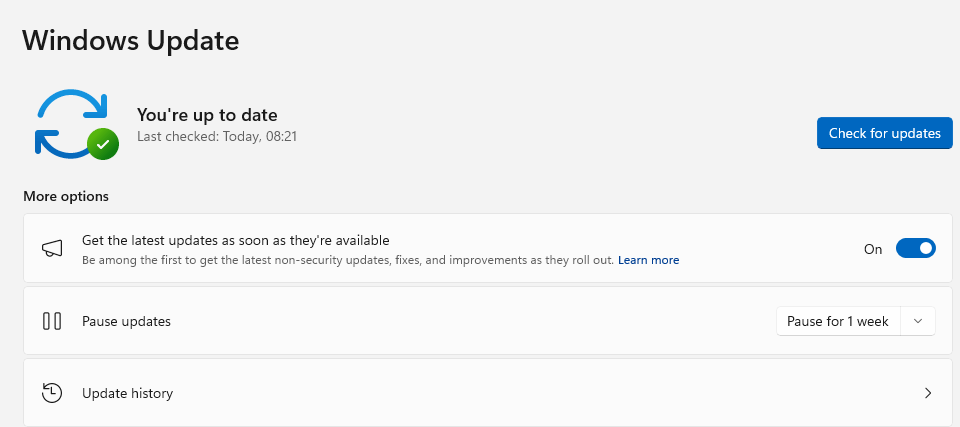Expand the pause duration dropdown chevron
The height and width of the screenshot is (427, 960).
pyautogui.click(x=918, y=321)
